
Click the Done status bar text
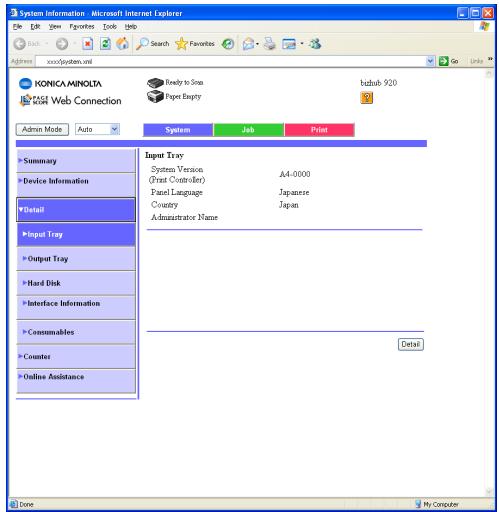click(x=26, y=504)
